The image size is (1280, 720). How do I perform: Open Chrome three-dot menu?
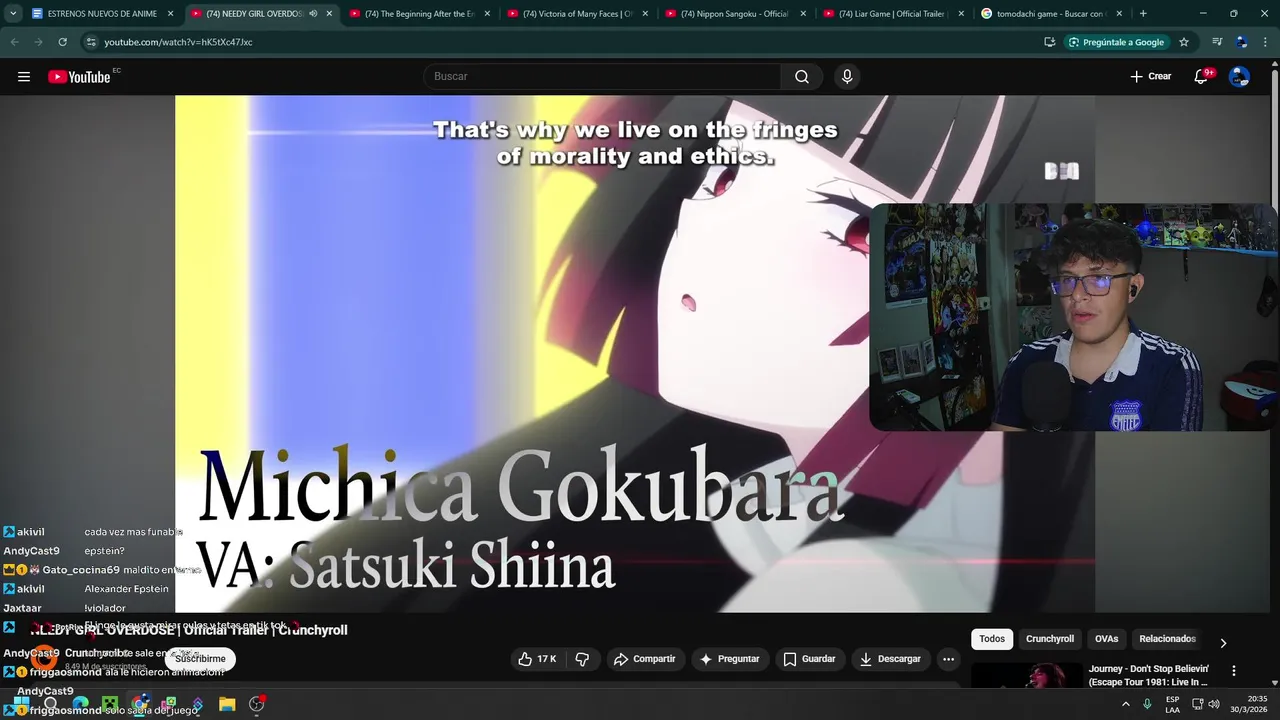coord(1265,42)
